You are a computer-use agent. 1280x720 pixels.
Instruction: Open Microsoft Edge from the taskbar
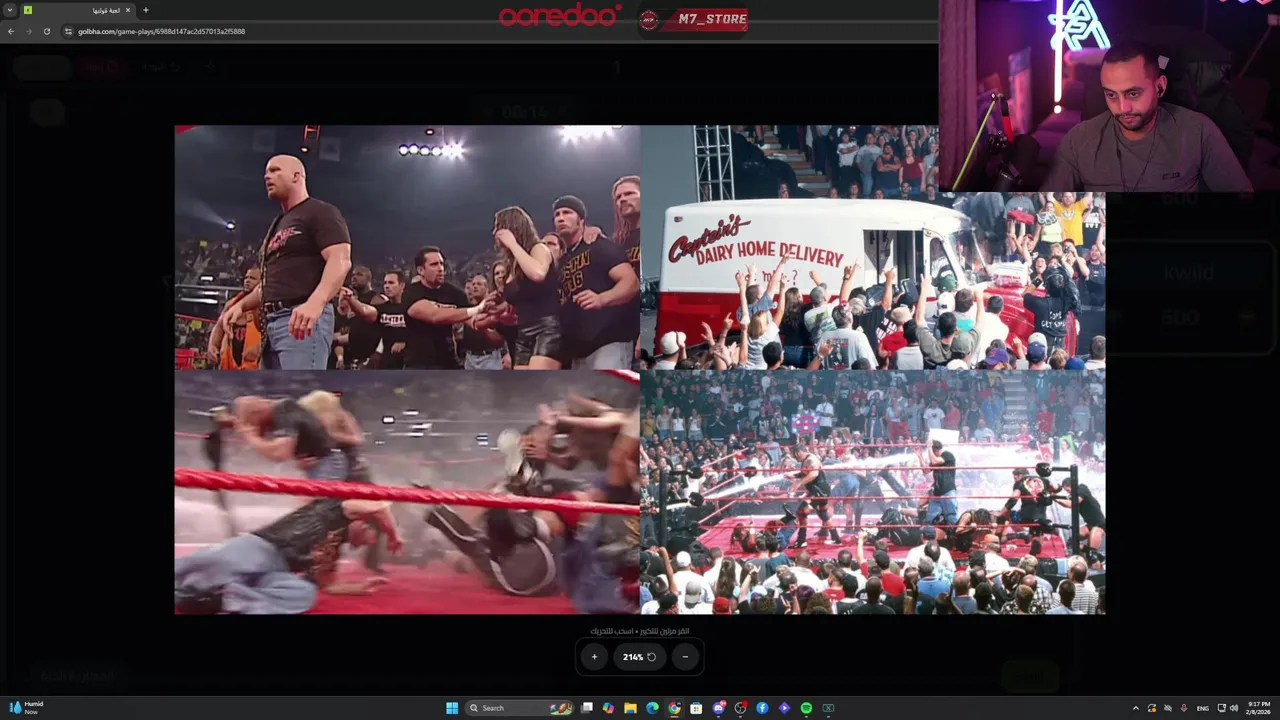point(652,708)
